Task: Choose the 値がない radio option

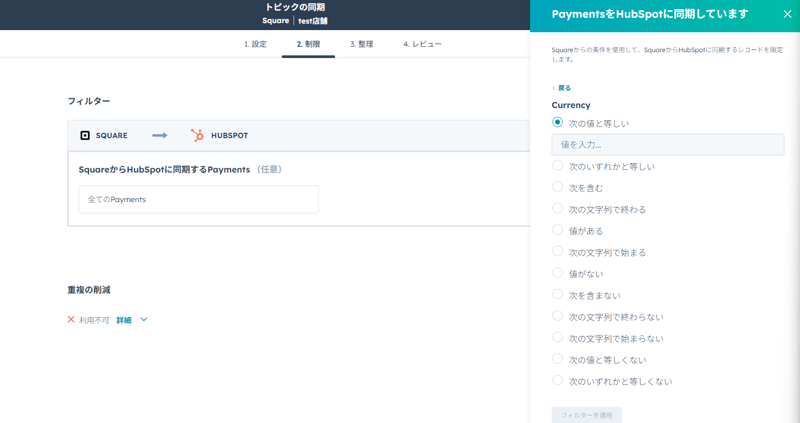Action: pyautogui.click(x=558, y=273)
